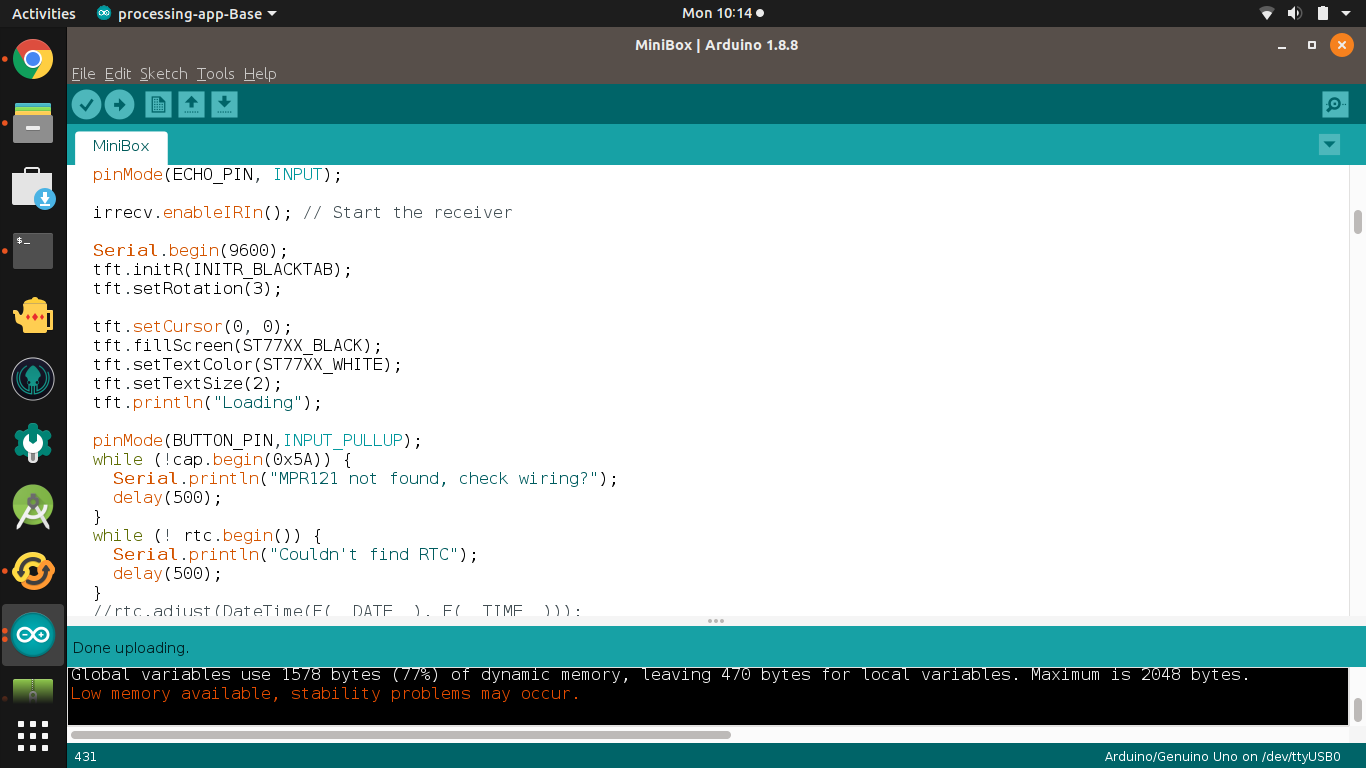Launch GitKraken from the dock
Viewport: 1366px width, 768px height.
[33, 379]
